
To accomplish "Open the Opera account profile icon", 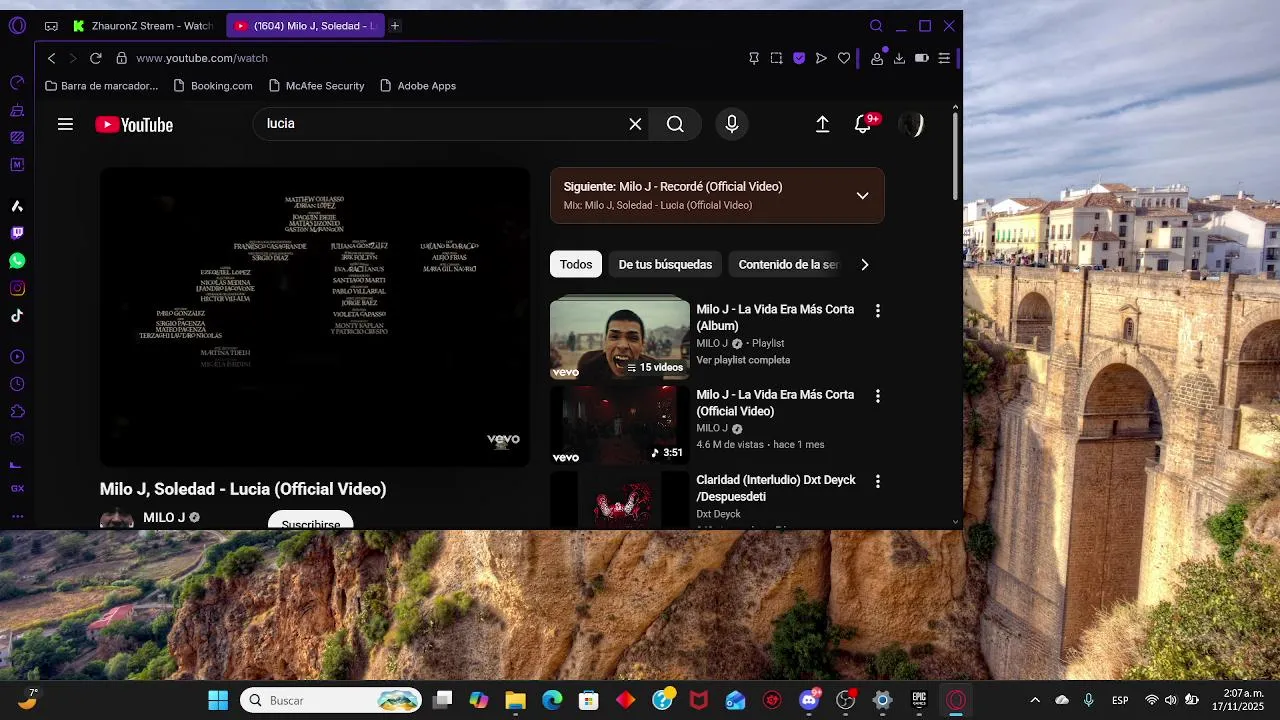I will point(877,58).
